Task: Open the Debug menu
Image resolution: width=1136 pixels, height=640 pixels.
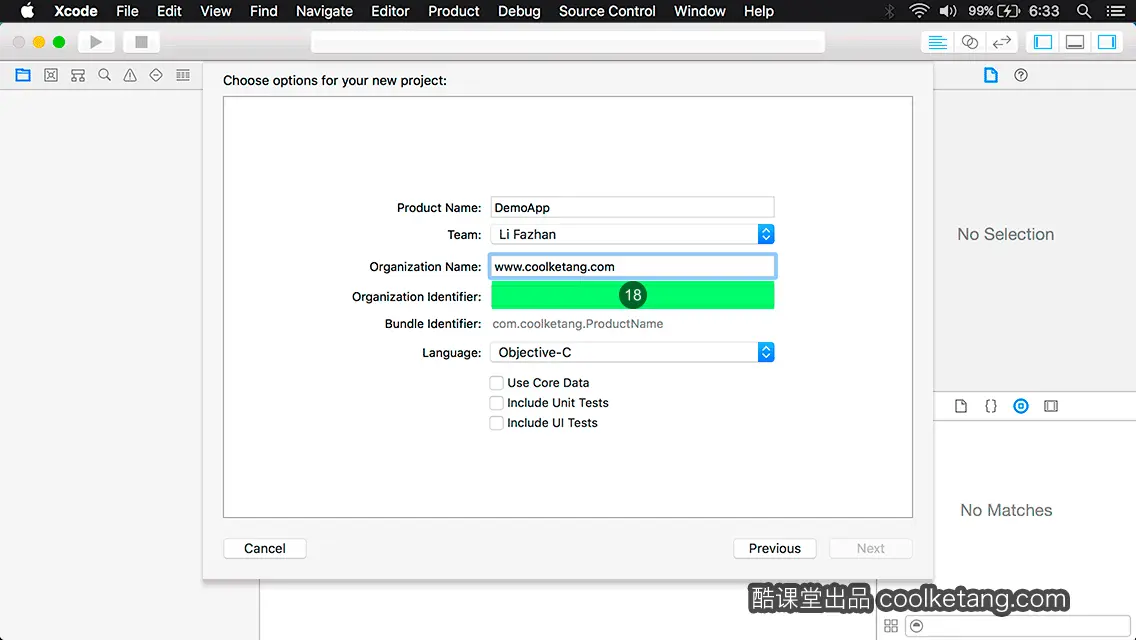Action: [519, 11]
